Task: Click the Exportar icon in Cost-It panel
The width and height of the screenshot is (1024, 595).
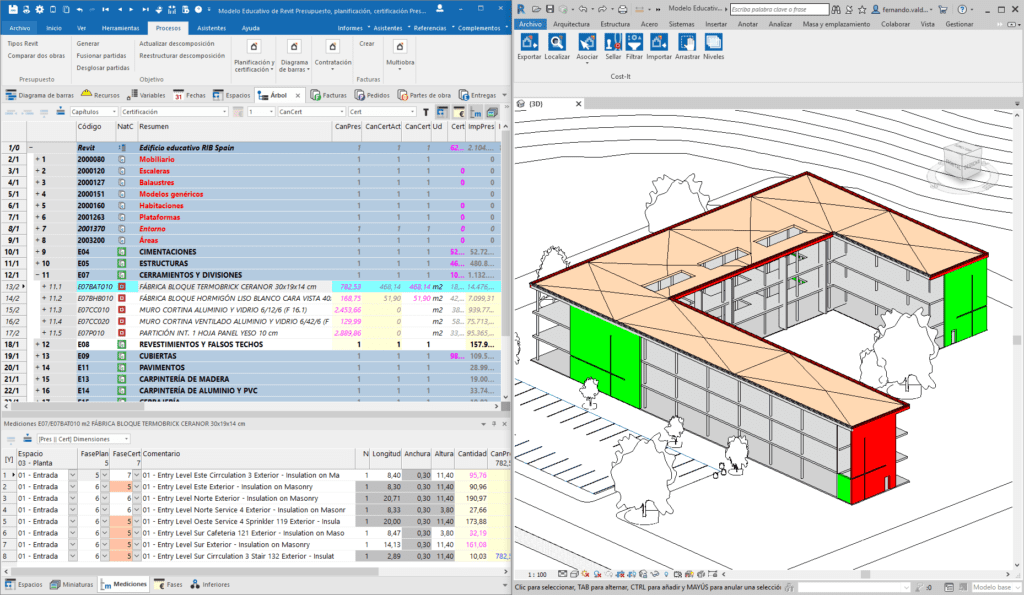Action: [529, 42]
